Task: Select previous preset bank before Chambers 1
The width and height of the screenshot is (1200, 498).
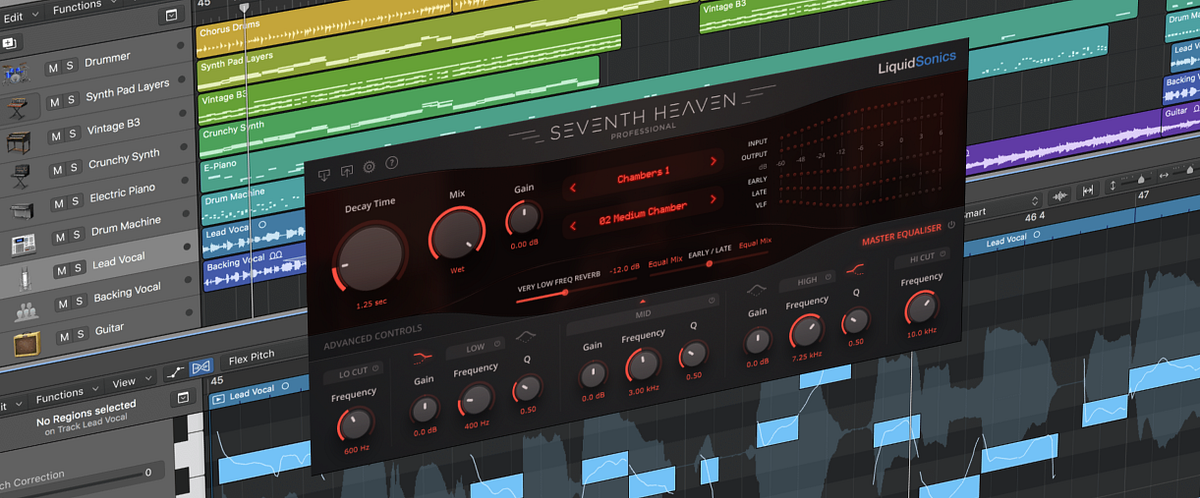Action: (572, 186)
